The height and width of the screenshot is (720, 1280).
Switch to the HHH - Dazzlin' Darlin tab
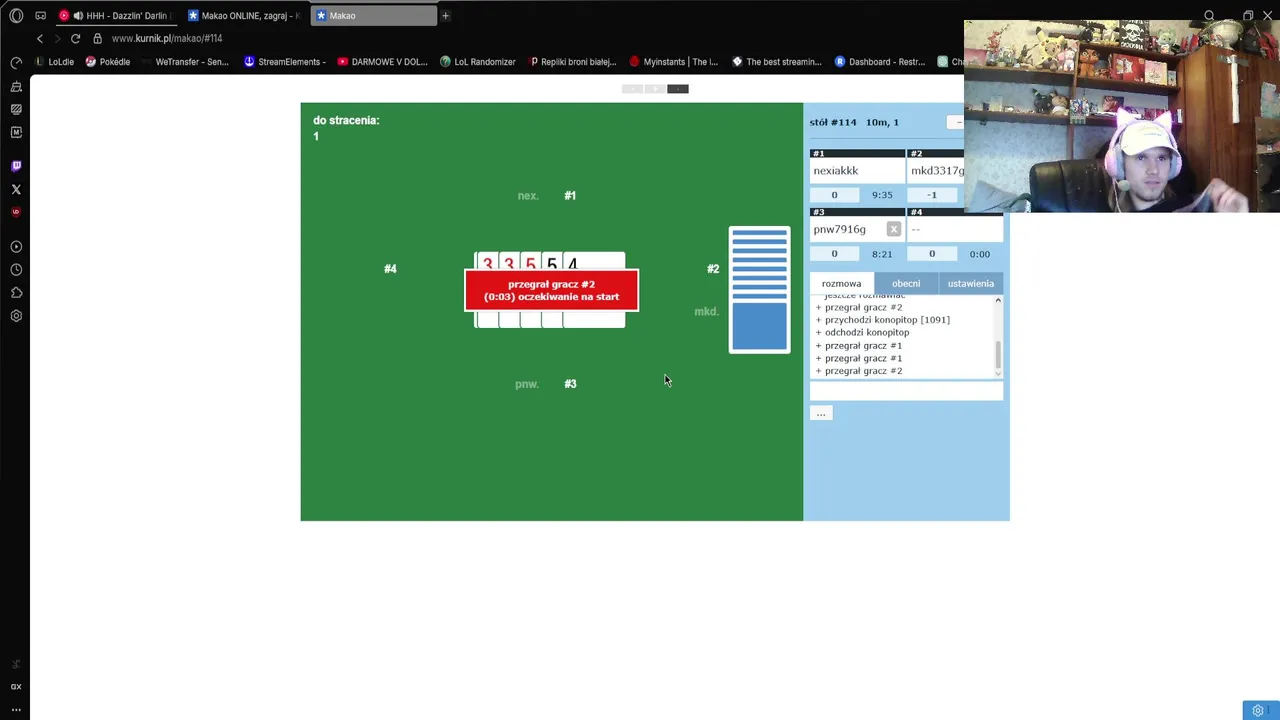116,16
